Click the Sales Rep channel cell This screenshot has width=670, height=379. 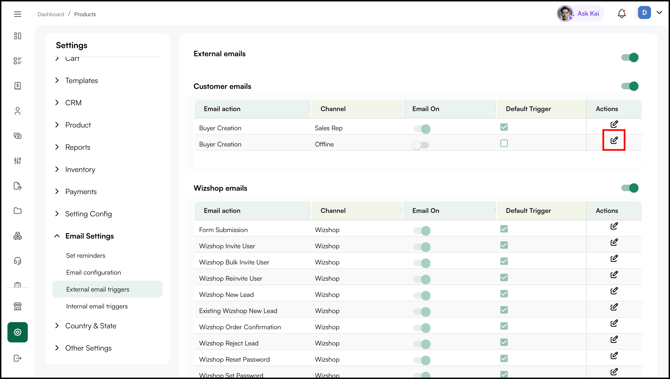coord(329,128)
